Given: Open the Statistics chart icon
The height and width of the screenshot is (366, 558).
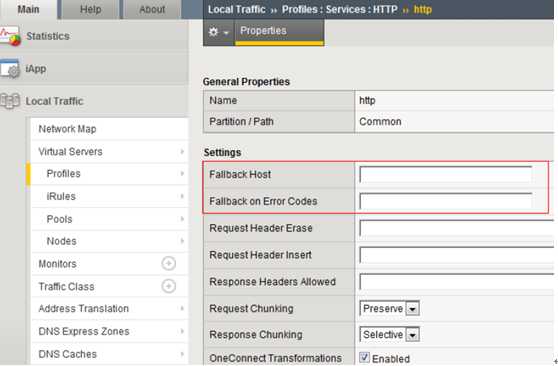Looking at the screenshot, I should click(x=10, y=36).
